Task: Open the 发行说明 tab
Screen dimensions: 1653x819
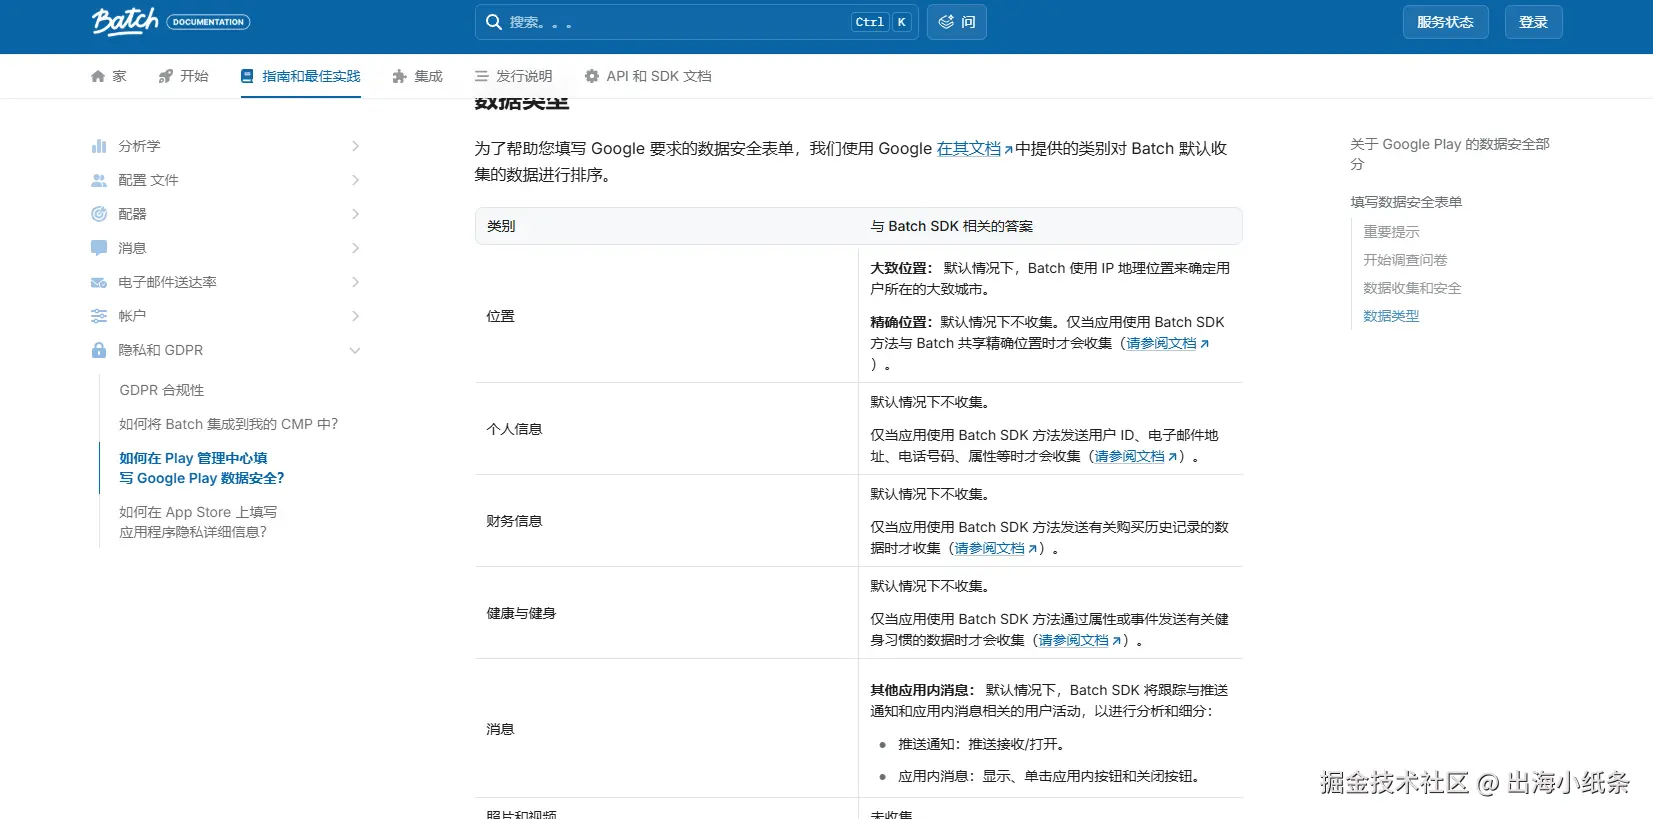Action: (x=513, y=76)
